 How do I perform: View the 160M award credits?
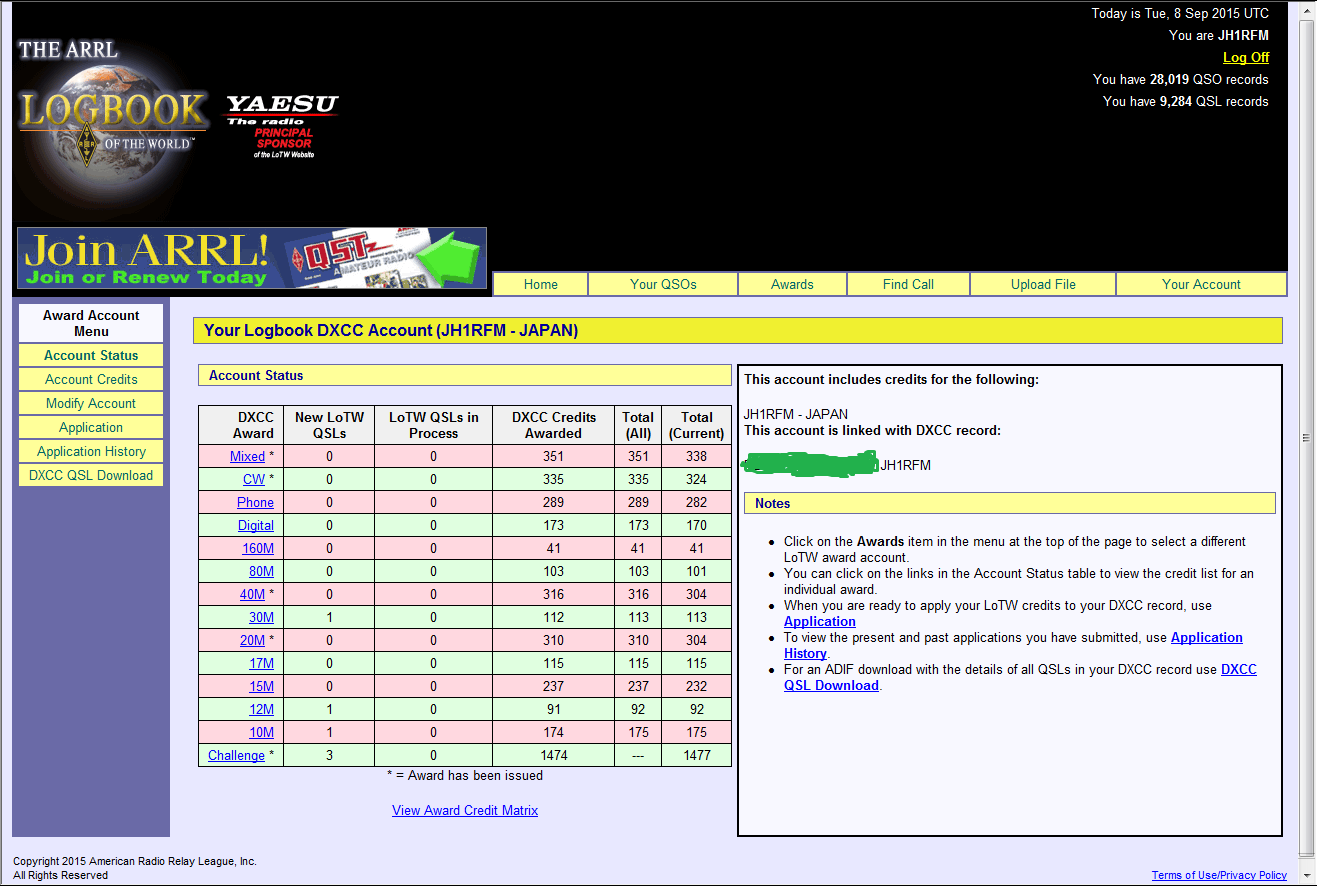point(257,548)
